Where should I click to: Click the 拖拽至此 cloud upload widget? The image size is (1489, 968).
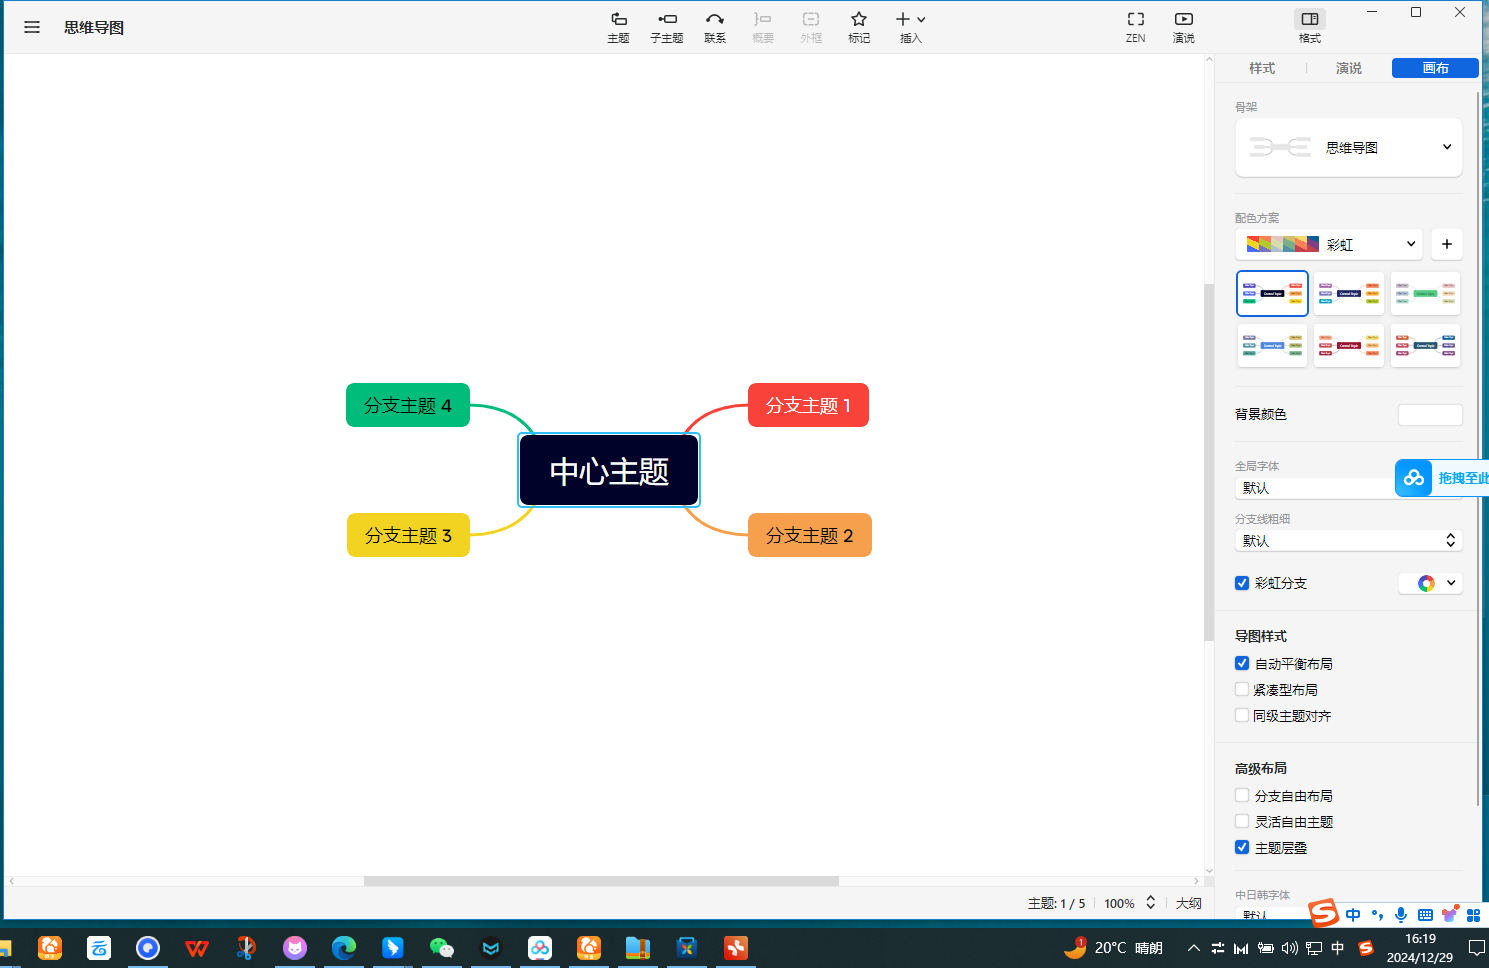[1442, 478]
